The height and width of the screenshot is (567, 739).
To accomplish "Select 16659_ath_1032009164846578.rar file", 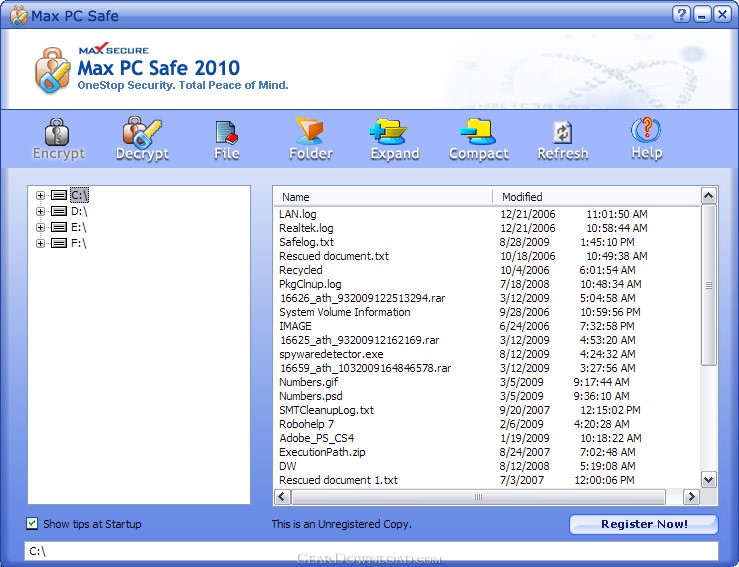I will [x=365, y=368].
